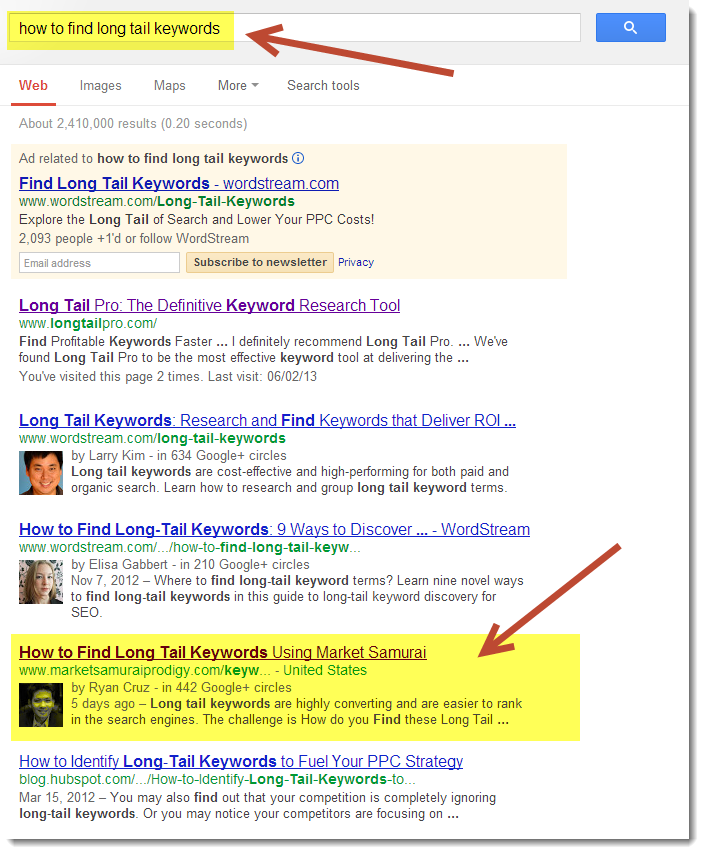This screenshot has width=704, height=854.
Task: Open Fuel Your PPC Strategy HubSpot result
Action: tap(241, 761)
